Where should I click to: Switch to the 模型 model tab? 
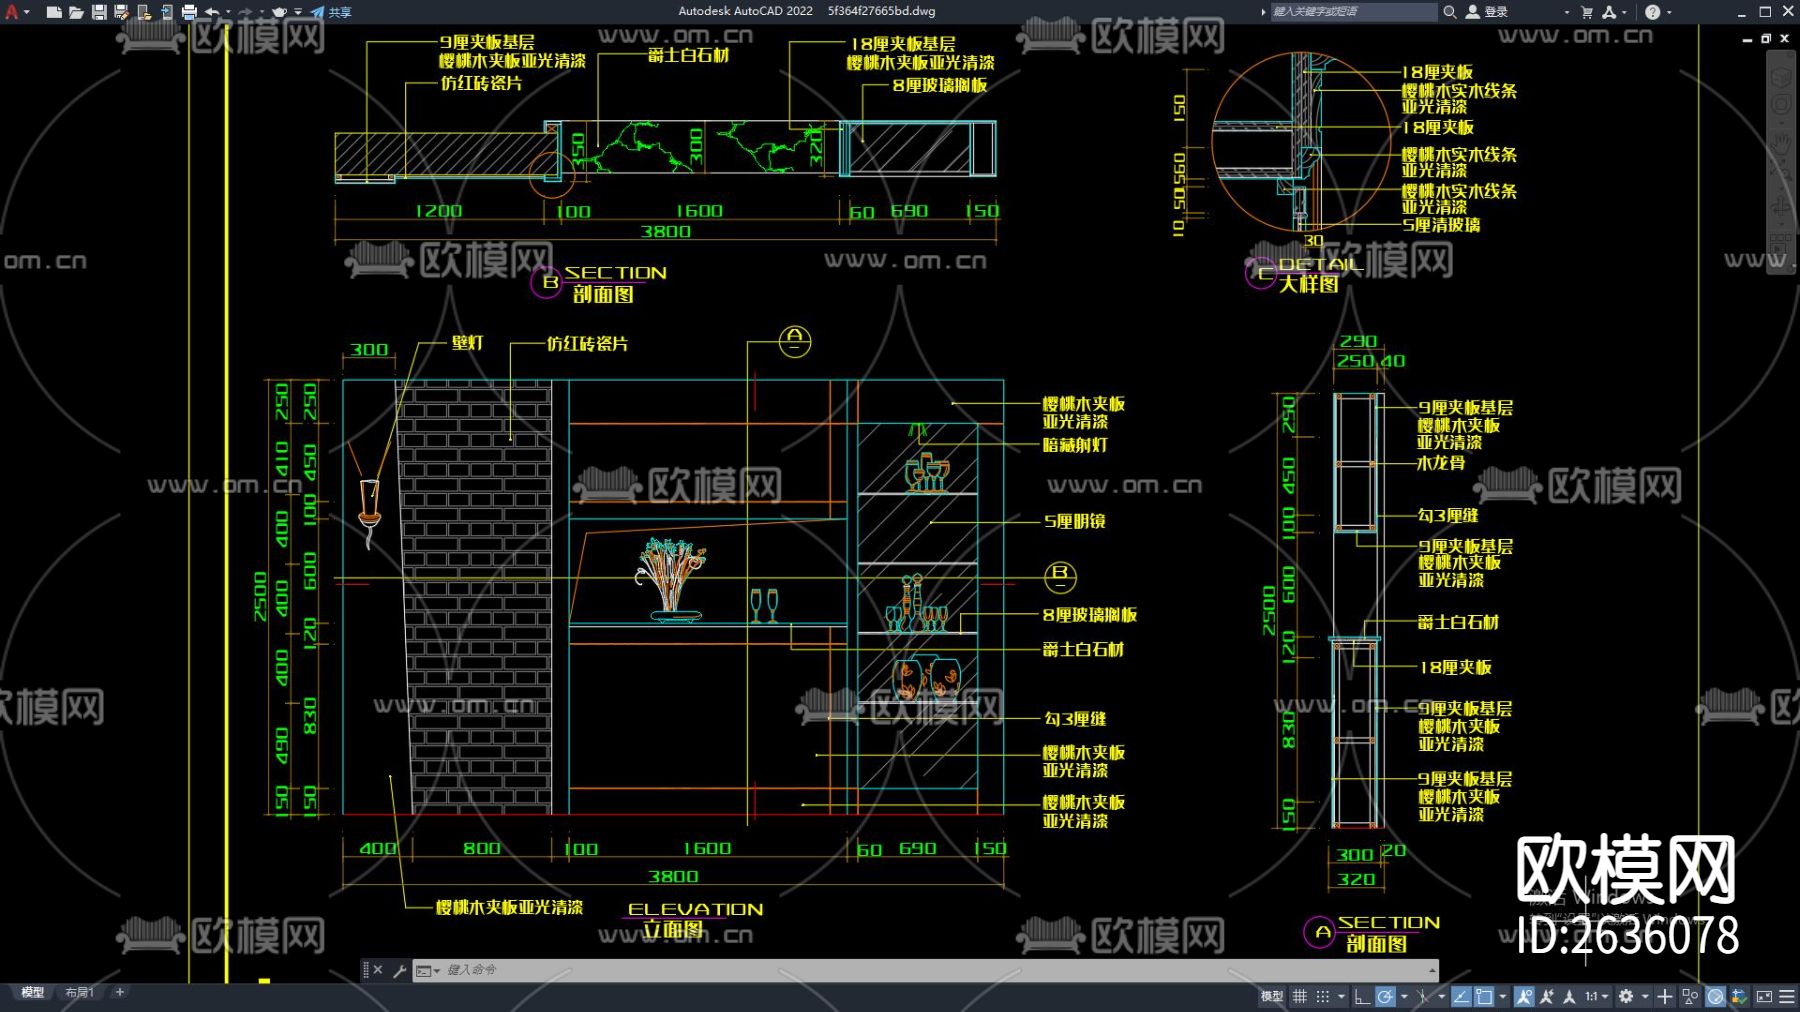[33, 992]
